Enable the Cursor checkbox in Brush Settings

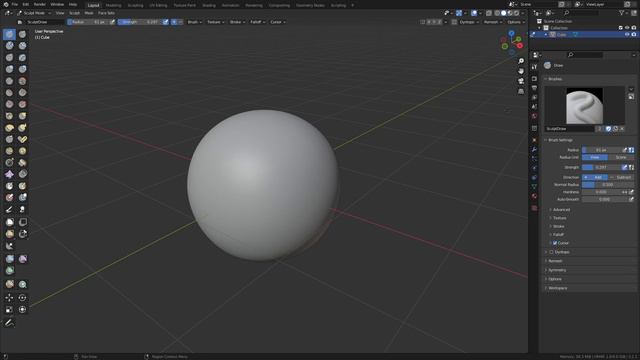555,243
